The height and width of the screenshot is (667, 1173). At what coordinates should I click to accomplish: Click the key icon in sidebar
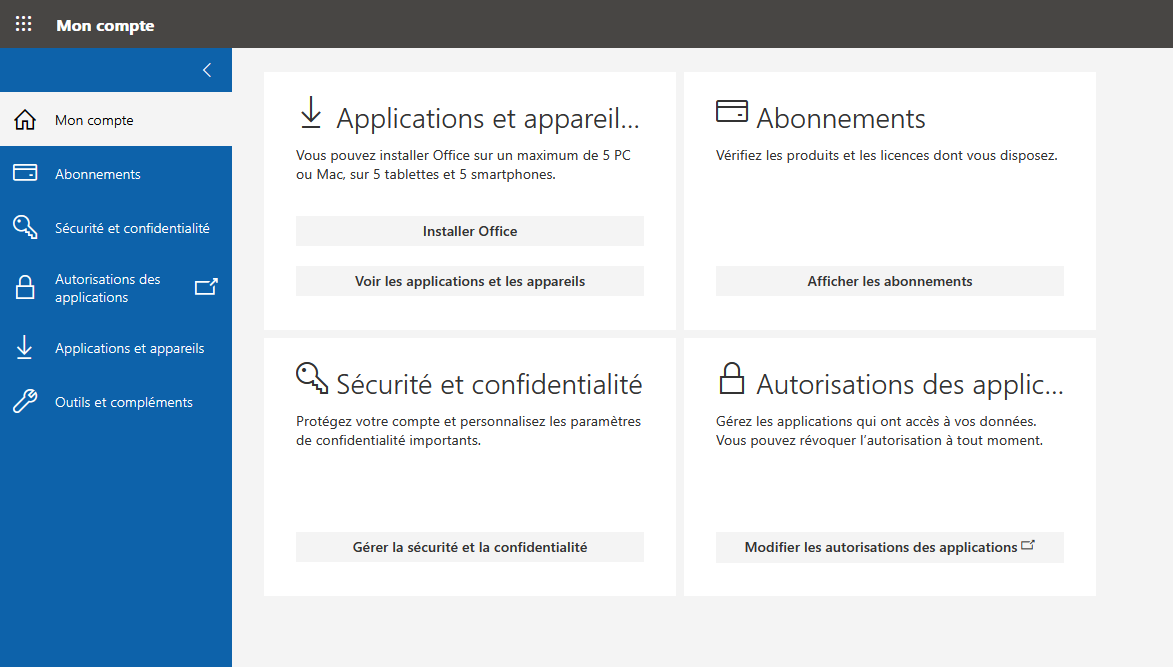(x=25, y=228)
